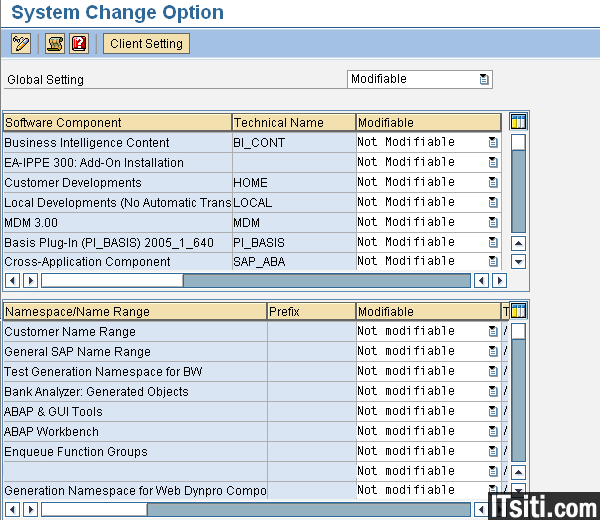Open Global Setting Modifiable dropdown
This screenshot has width=600, height=520.
tap(484, 79)
